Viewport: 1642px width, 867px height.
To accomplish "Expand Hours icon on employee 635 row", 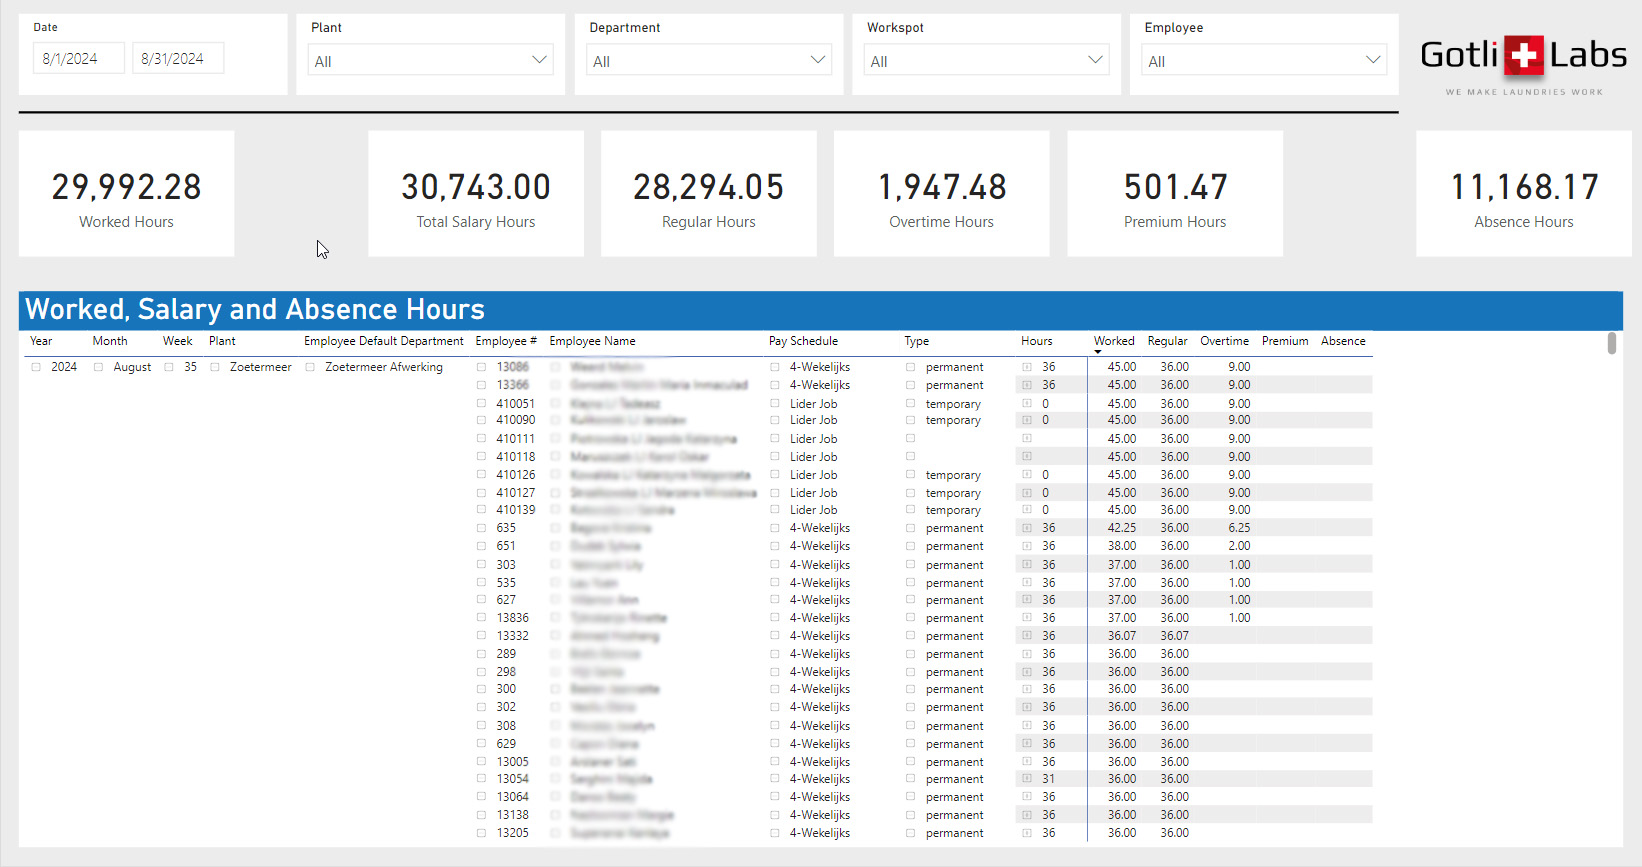I will tap(1026, 528).
